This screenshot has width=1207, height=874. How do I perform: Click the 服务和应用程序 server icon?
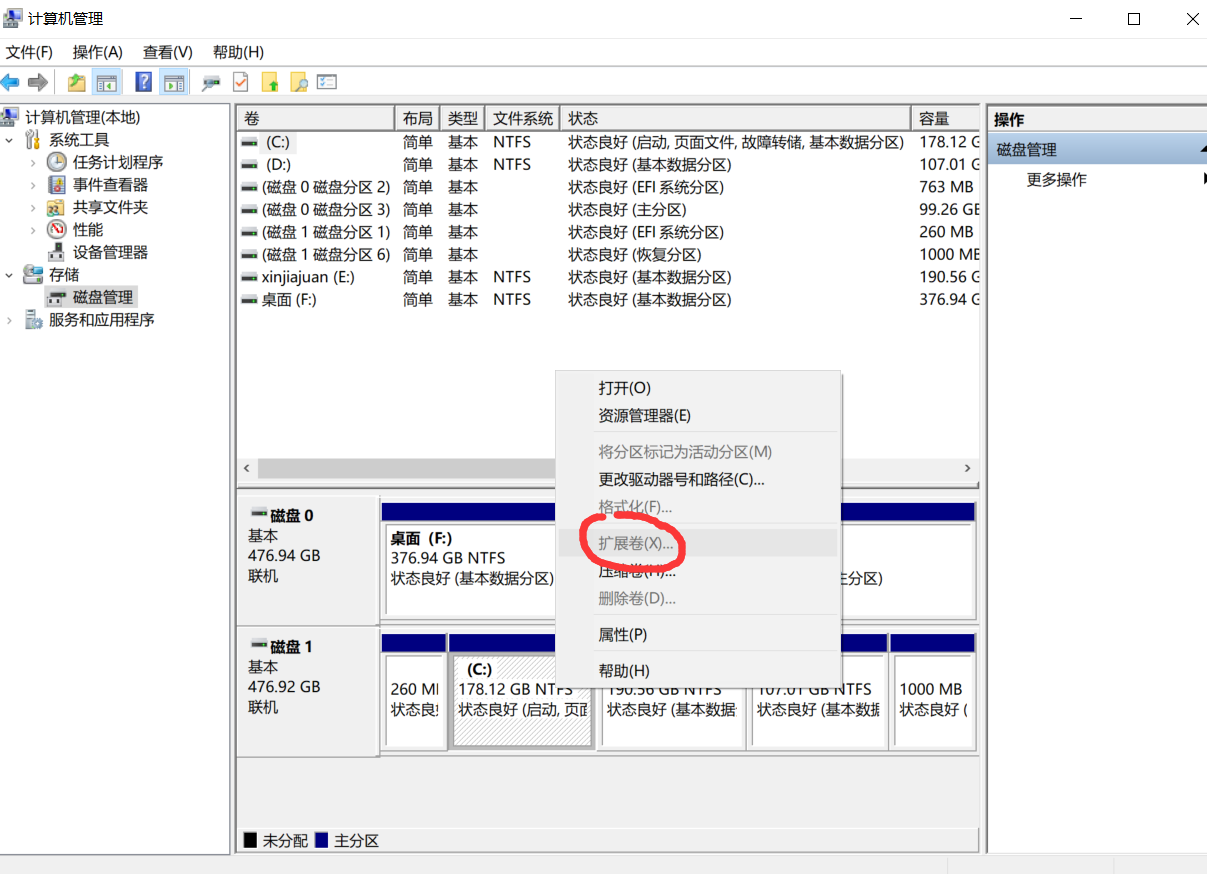click(34, 320)
